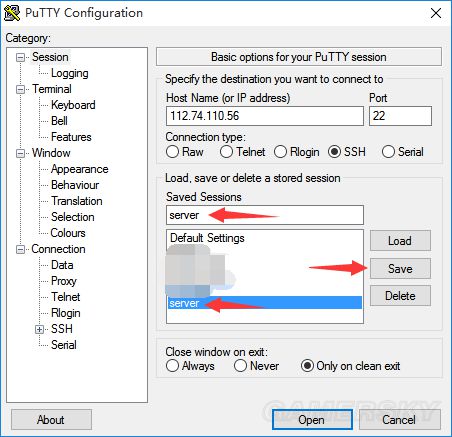Collapse the Window tree node
The image size is (452, 437).
(21, 153)
